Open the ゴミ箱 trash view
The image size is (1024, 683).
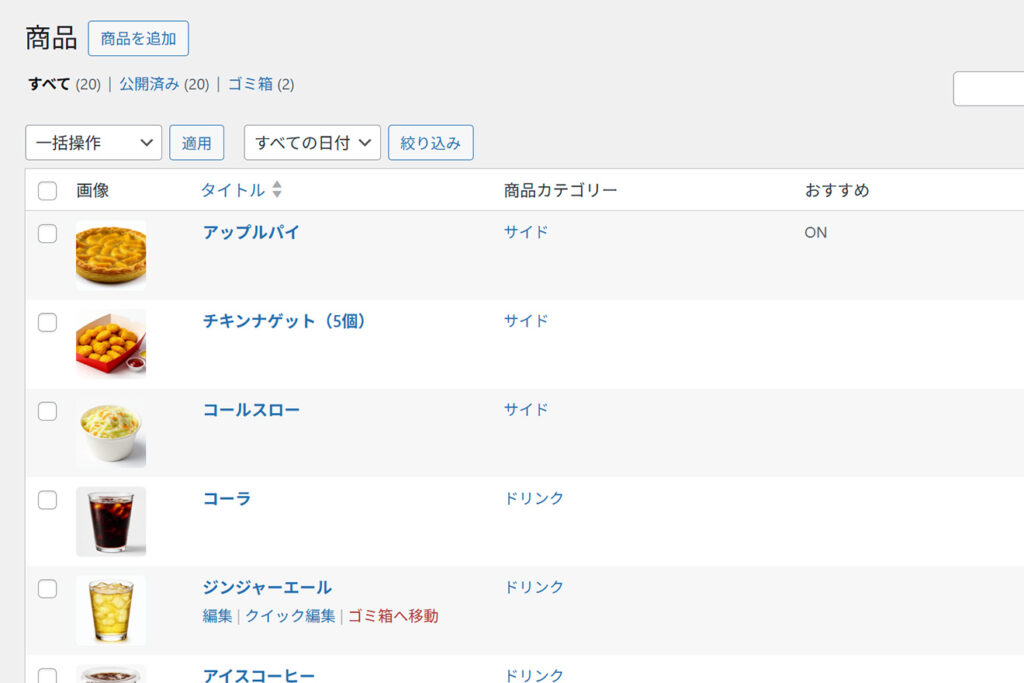pyautogui.click(x=250, y=84)
